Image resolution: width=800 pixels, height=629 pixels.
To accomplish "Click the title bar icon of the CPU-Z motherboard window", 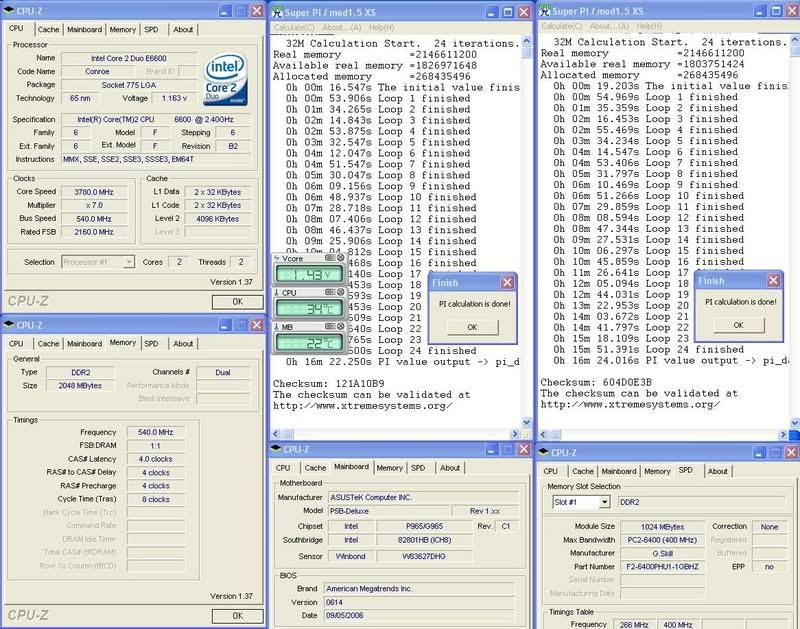I will tap(276, 449).
